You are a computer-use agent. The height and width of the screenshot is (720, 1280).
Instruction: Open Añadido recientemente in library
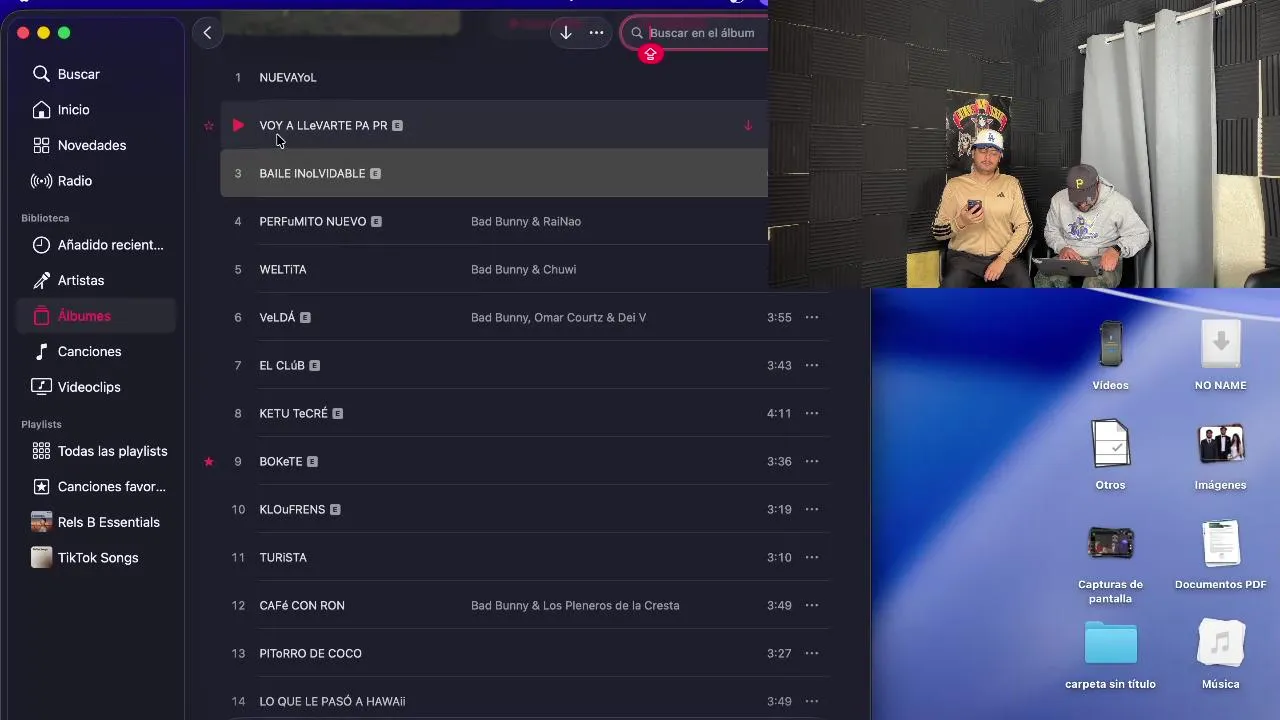[x=98, y=245]
